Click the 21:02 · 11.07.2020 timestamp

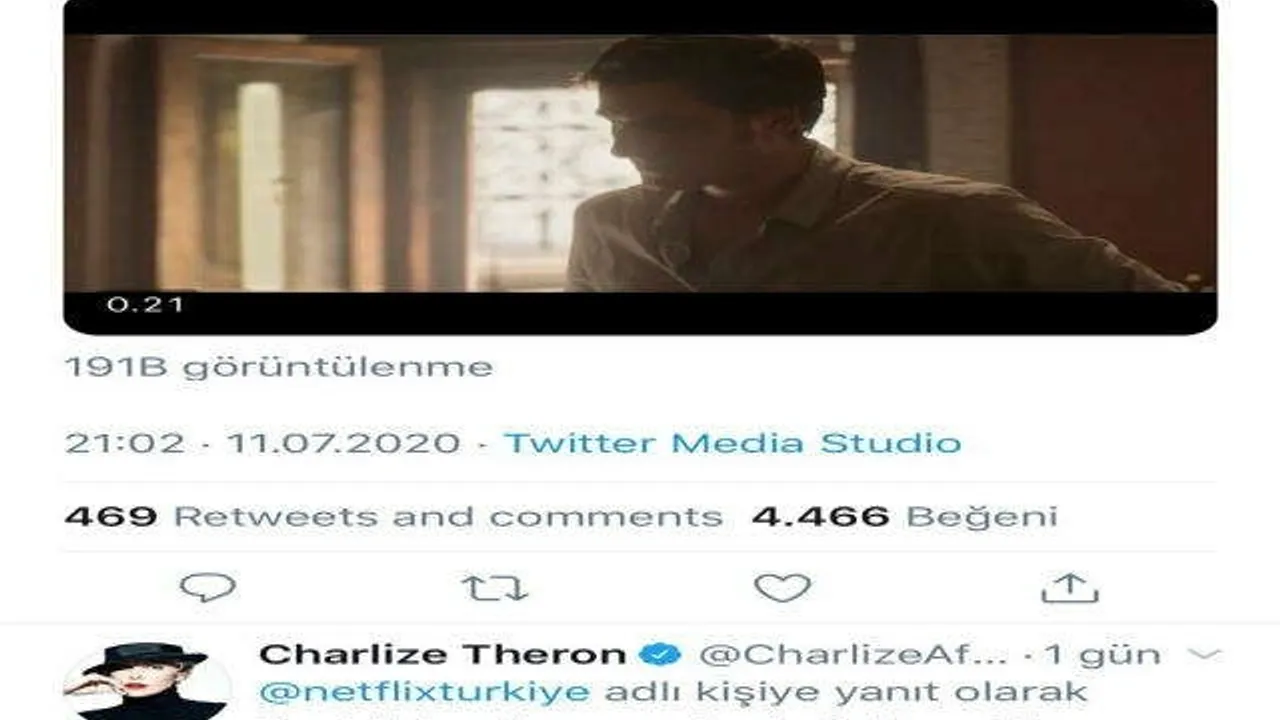[263, 442]
